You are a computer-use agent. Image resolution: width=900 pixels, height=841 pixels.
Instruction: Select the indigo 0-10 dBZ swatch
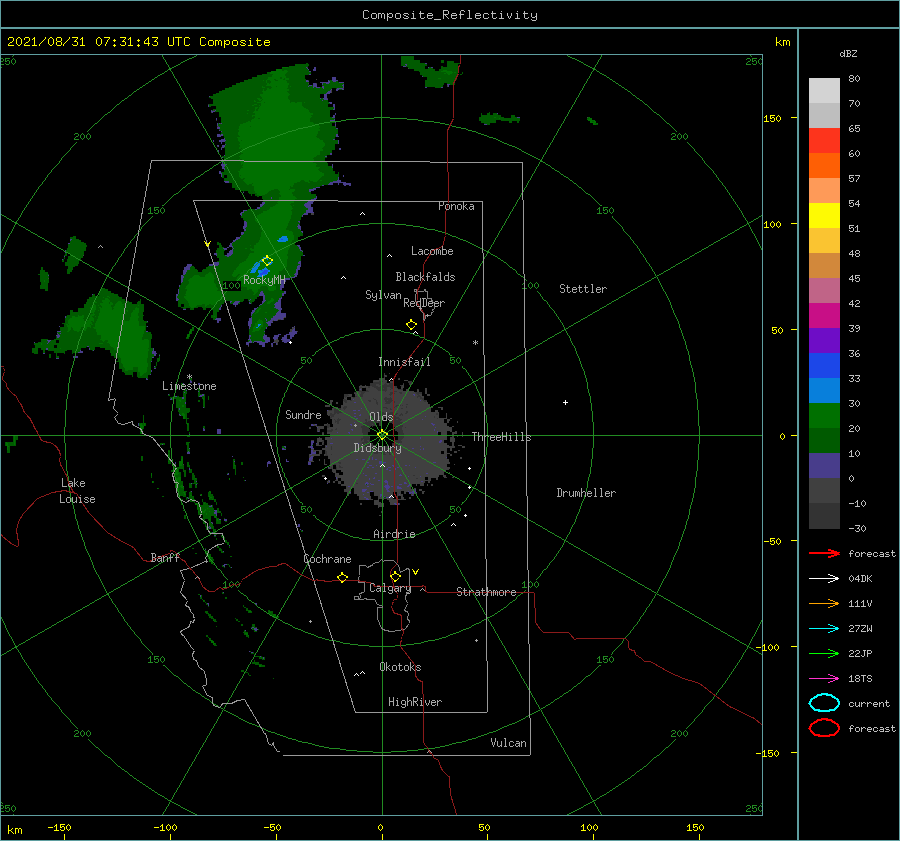pyautogui.click(x=824, y=465)
